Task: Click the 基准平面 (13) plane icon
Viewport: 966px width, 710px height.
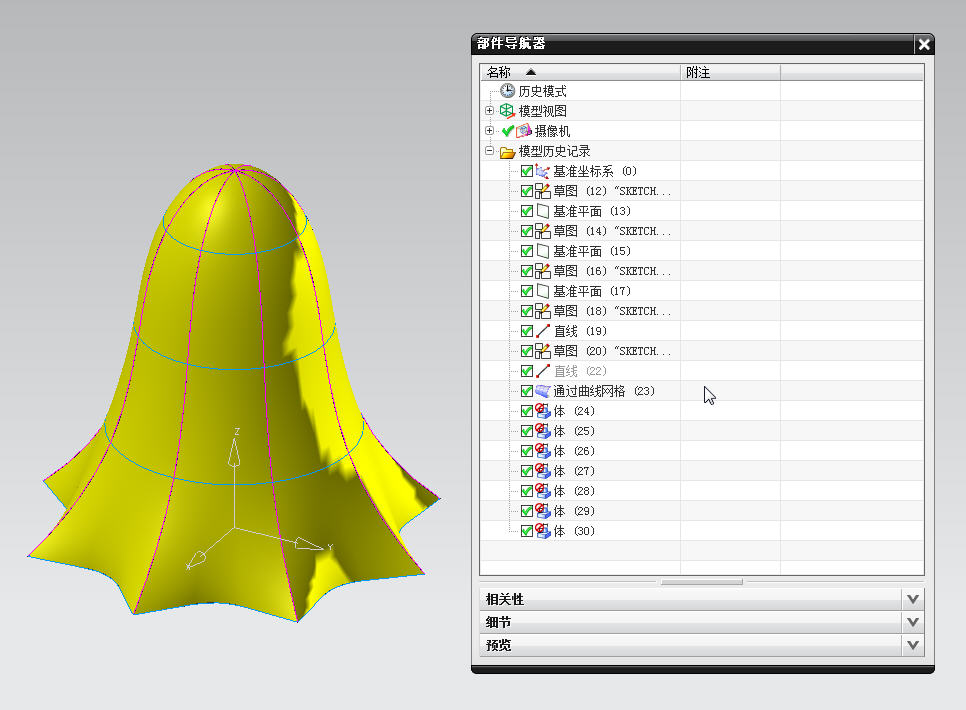Action: point(542,211)
